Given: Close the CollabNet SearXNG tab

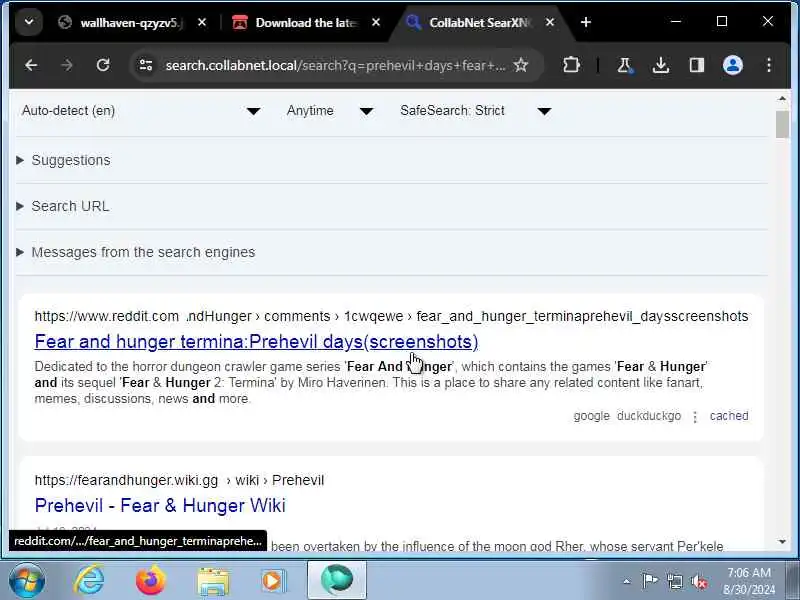Looking at the screenshot, I should click(x=550, y=22).
